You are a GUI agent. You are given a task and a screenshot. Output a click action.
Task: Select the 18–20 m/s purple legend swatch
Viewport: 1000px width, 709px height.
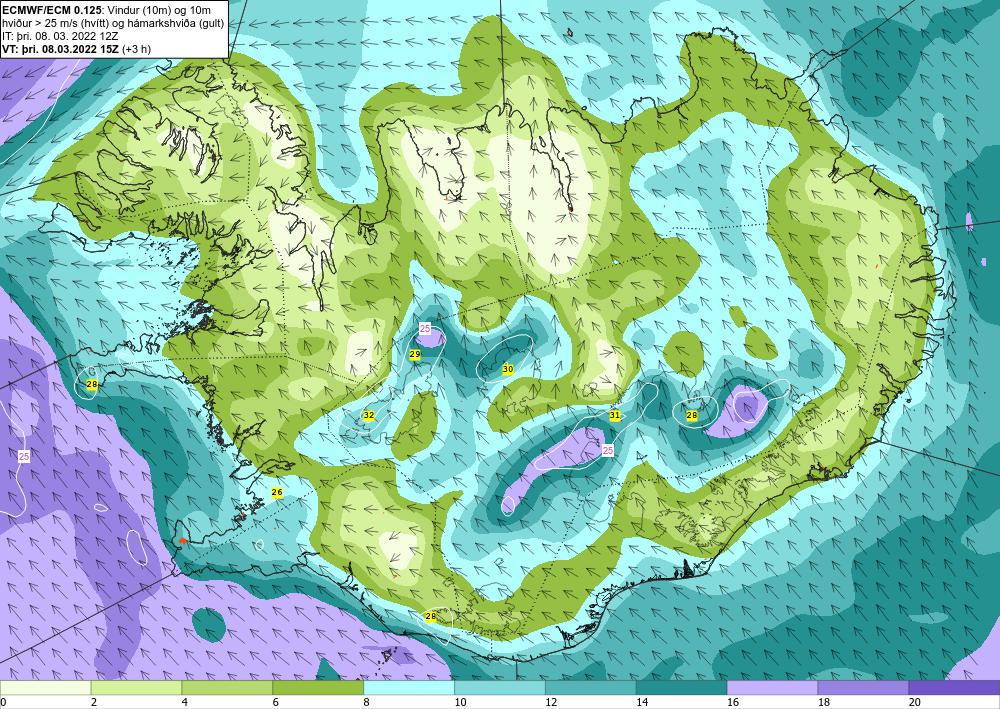pyautogui.click(x=863, y=688)
